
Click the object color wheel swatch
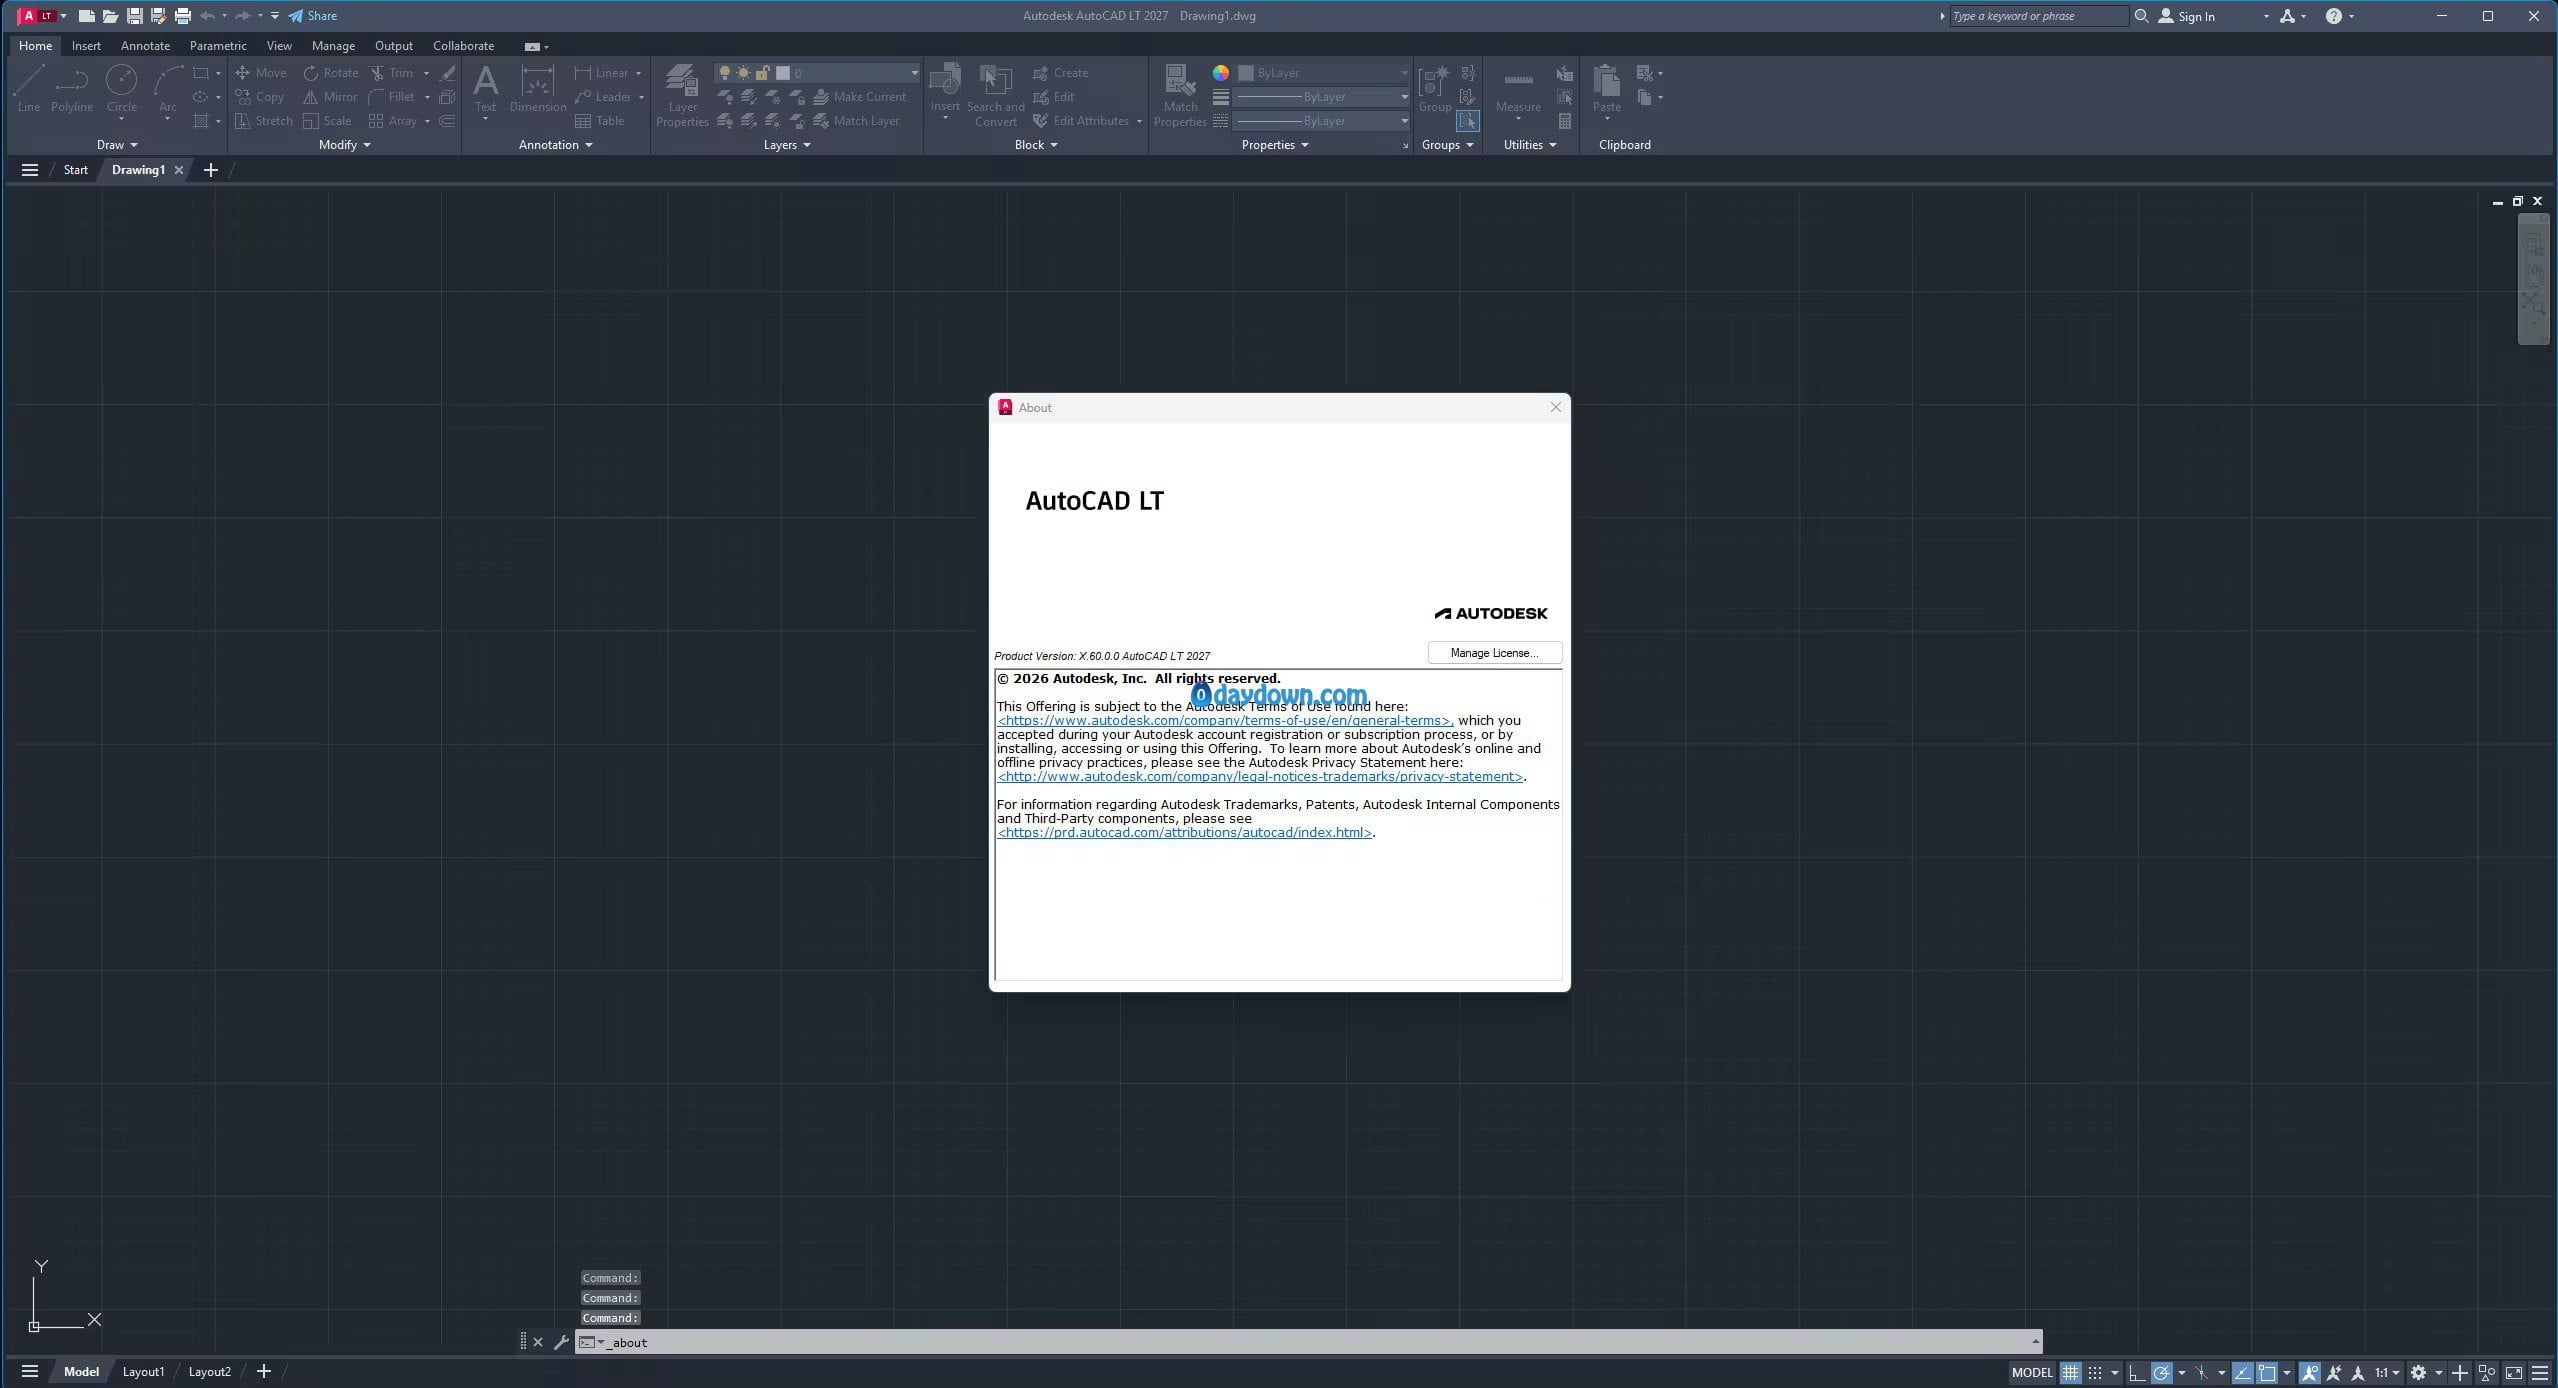[1221, 73]
